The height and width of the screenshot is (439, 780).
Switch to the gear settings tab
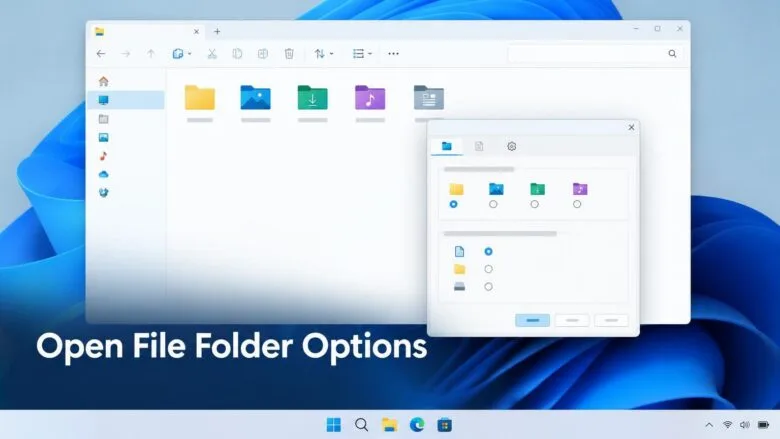(x=511, y=146)
